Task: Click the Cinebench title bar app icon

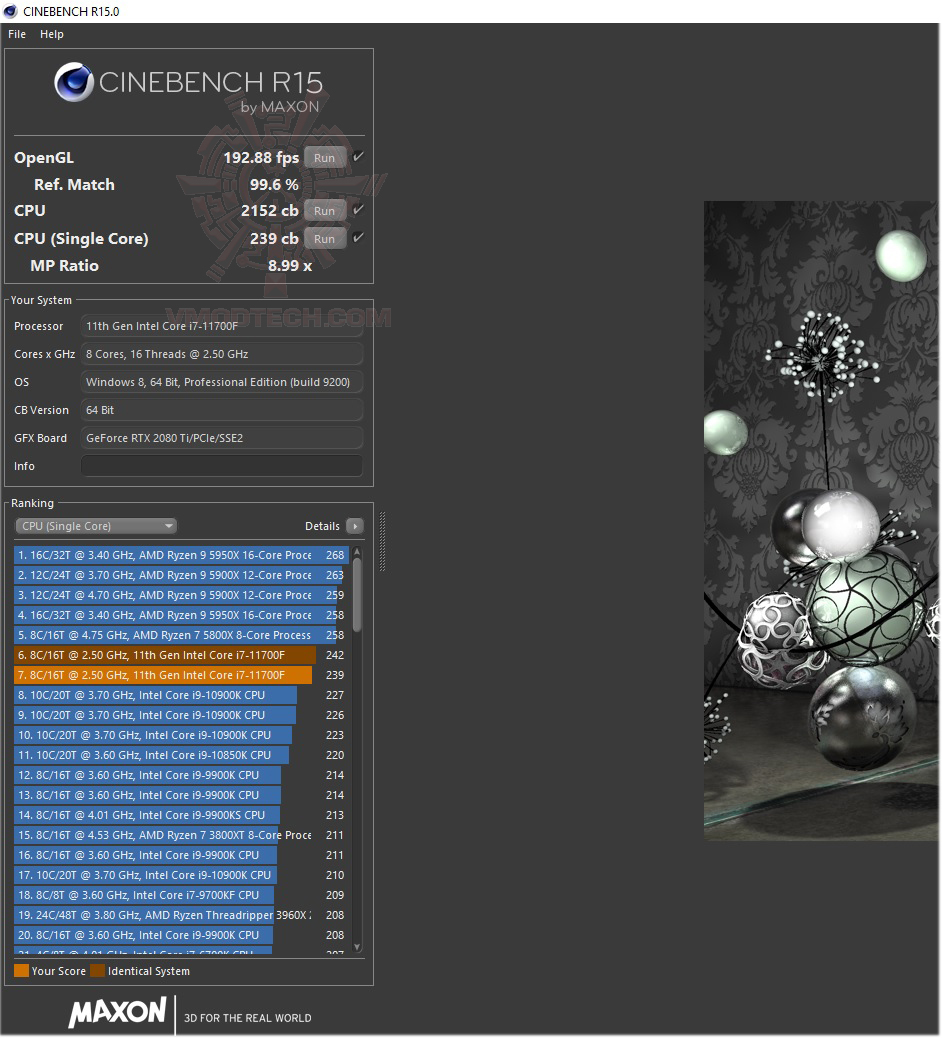Action: click(x=10, y=11)
